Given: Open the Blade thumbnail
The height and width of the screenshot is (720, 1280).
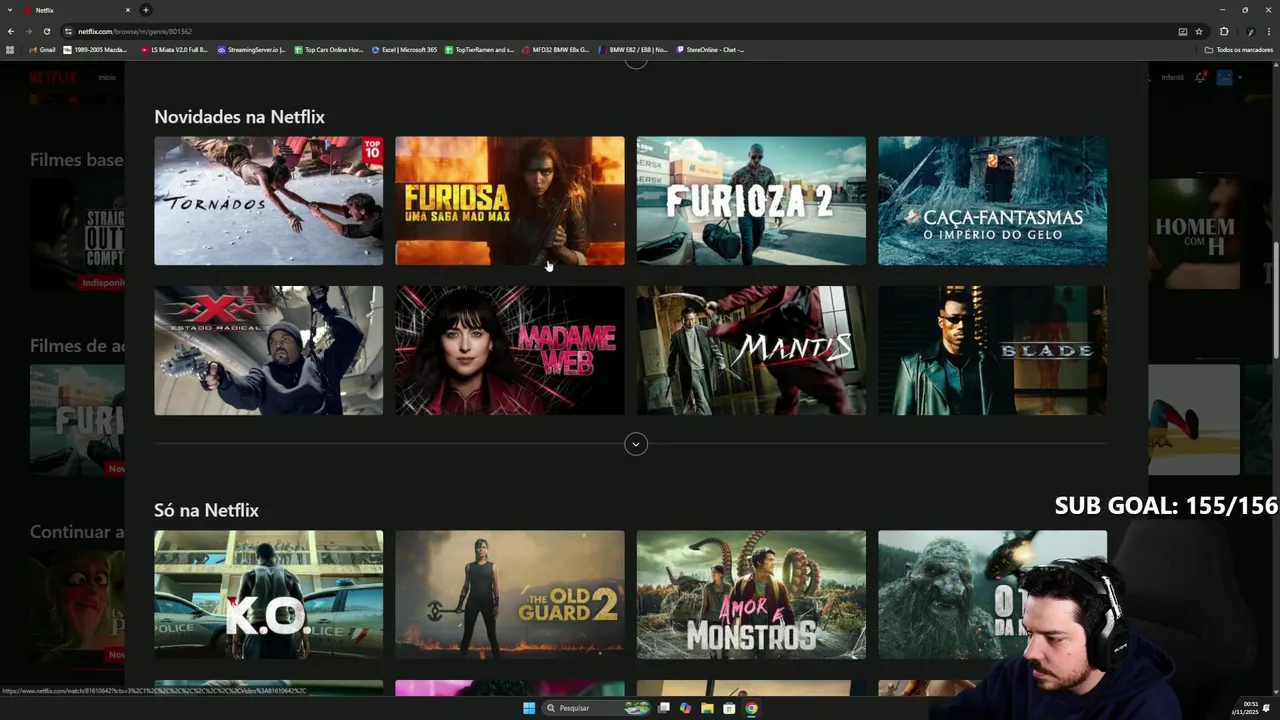Looking at the screenshot, I should coord(992,350).
